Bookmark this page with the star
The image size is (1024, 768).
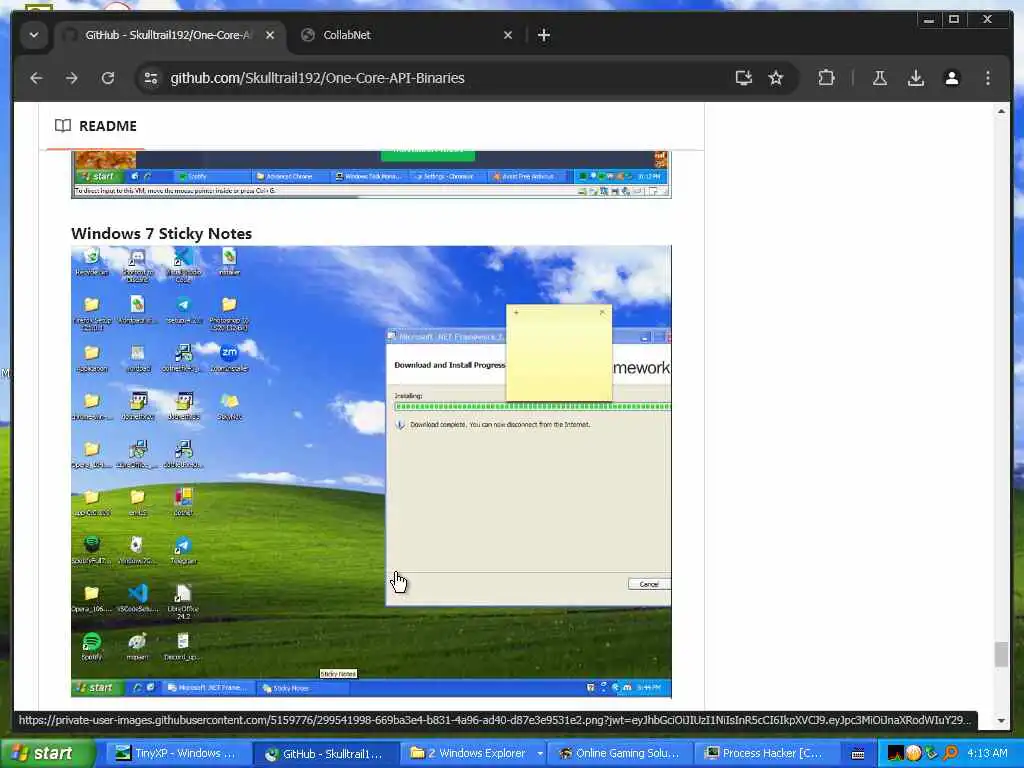[776, 78]
